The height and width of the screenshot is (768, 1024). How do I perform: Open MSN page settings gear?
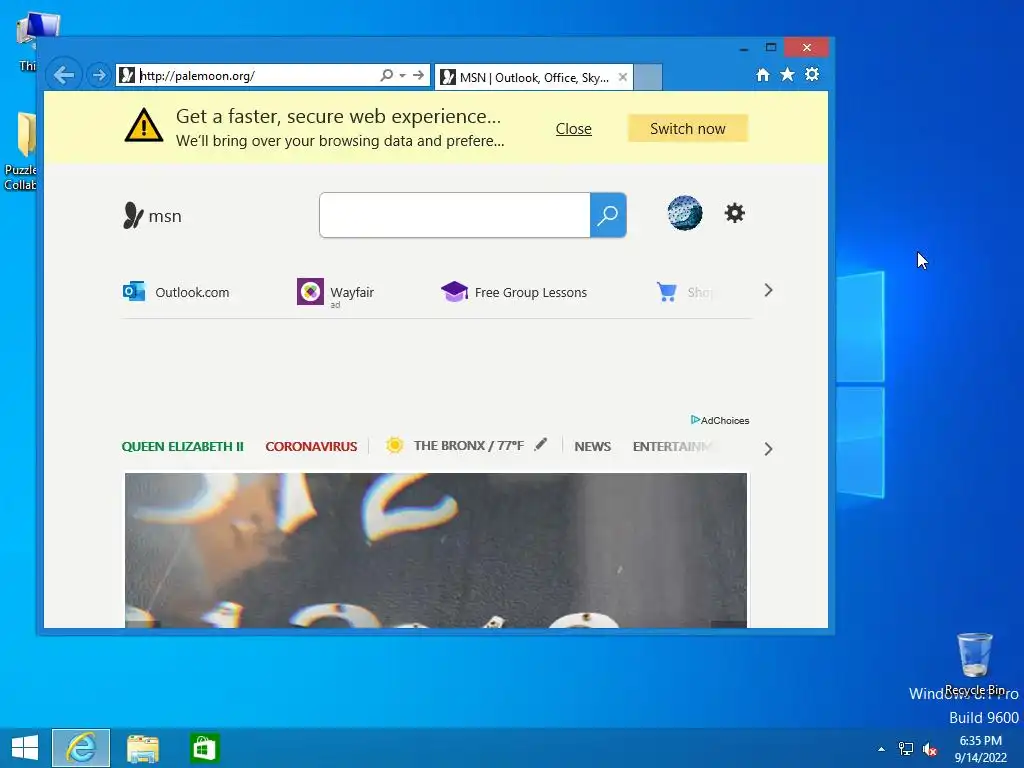pos(735,213)
